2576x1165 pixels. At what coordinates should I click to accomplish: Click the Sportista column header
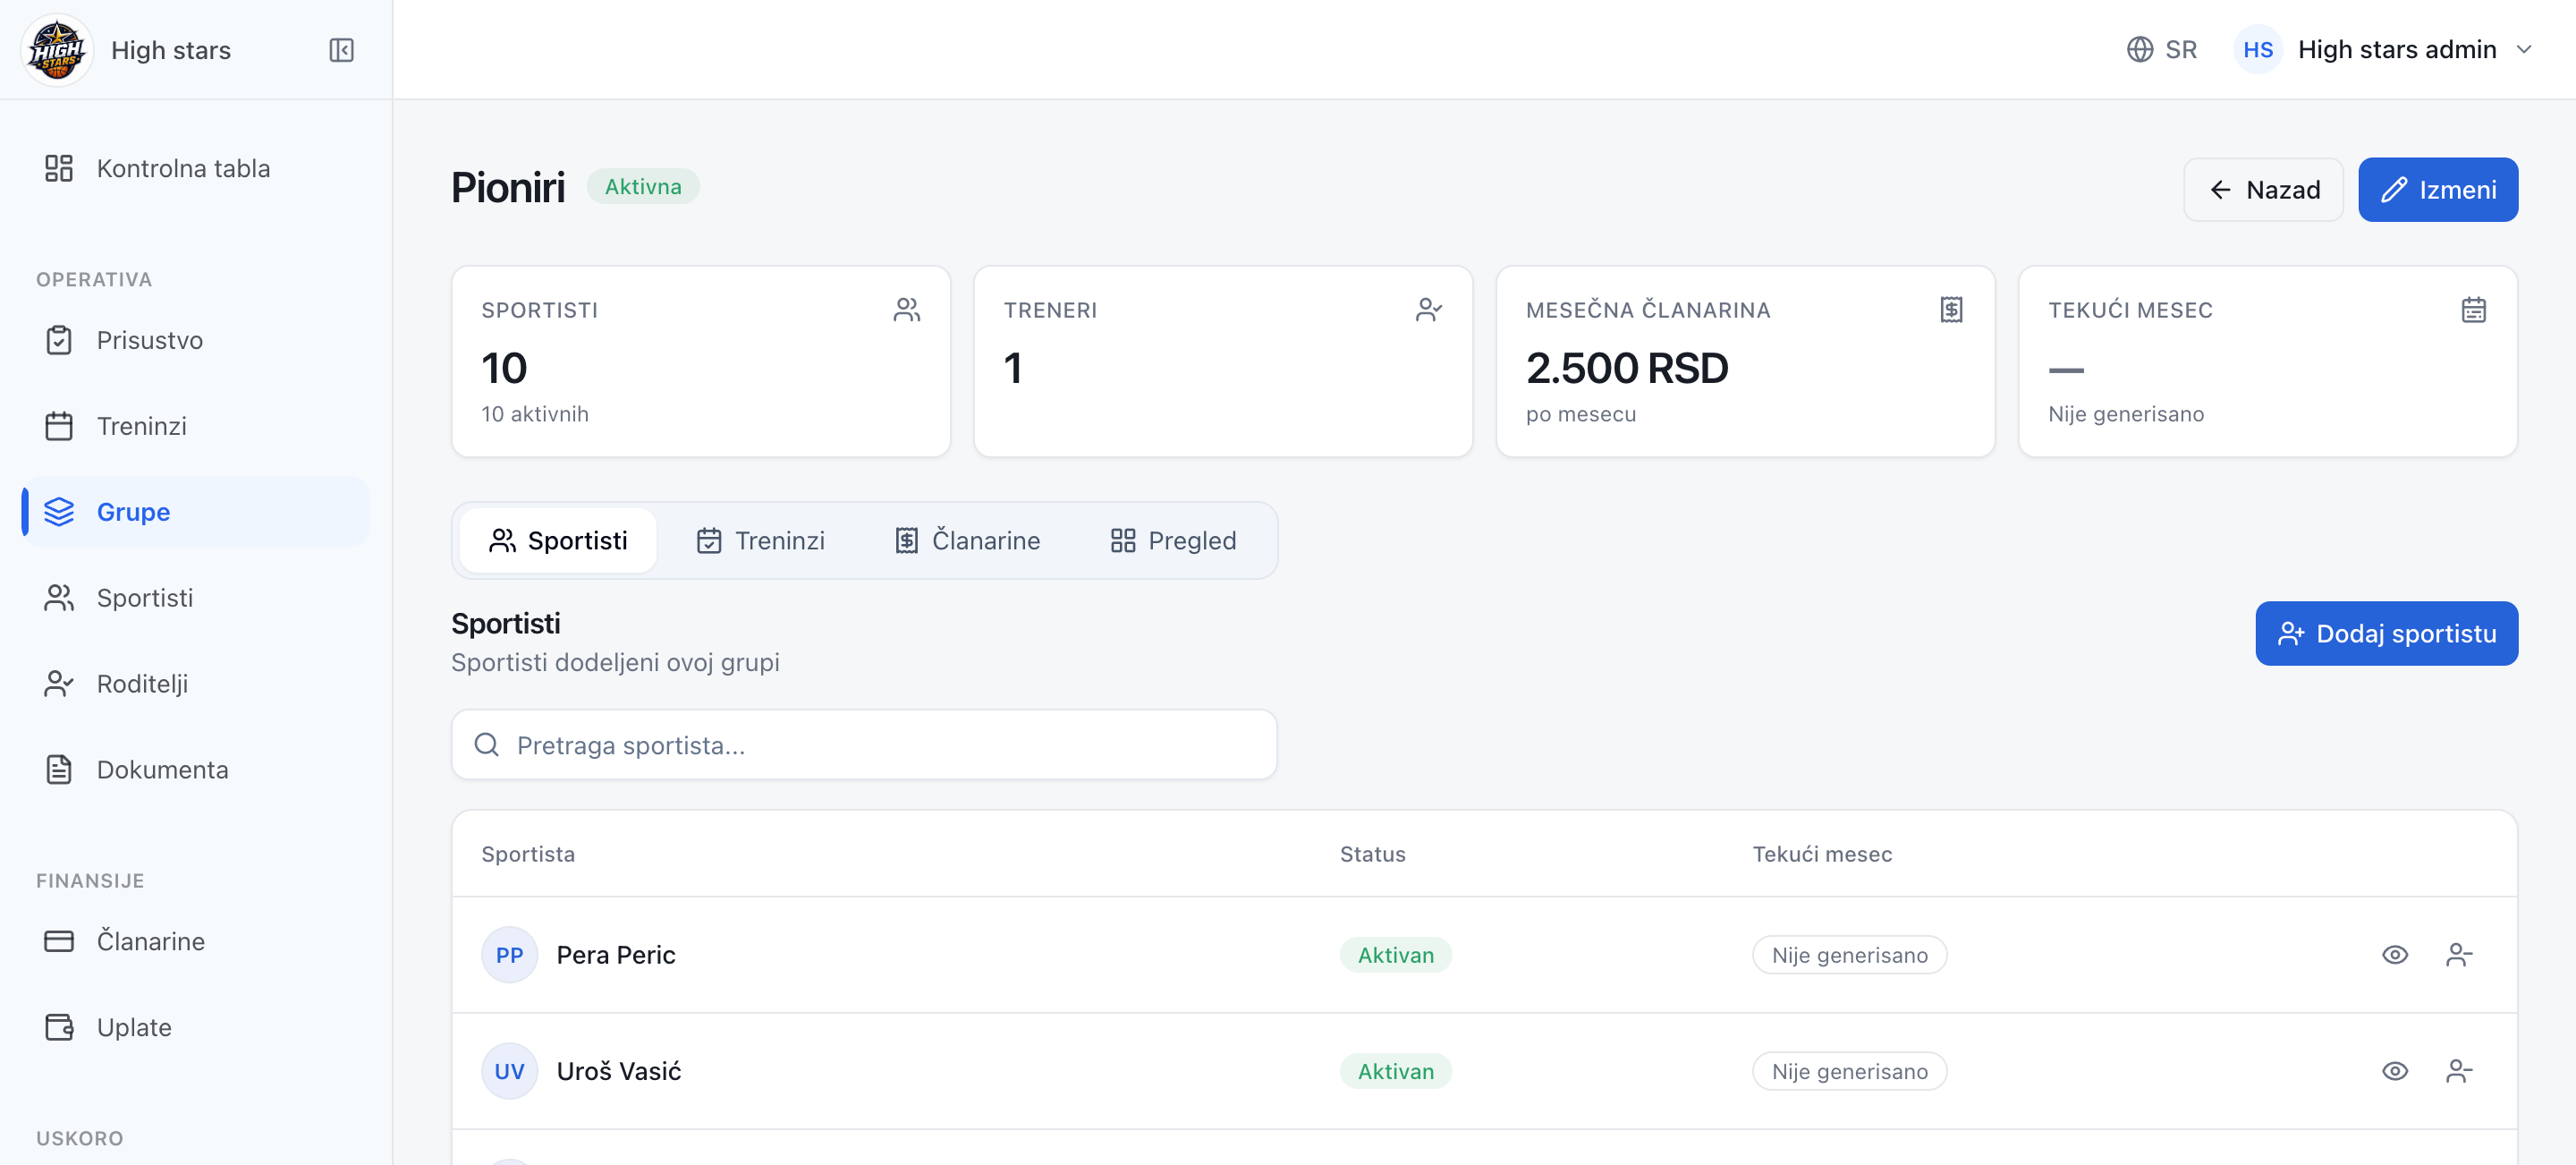point(528,854)
